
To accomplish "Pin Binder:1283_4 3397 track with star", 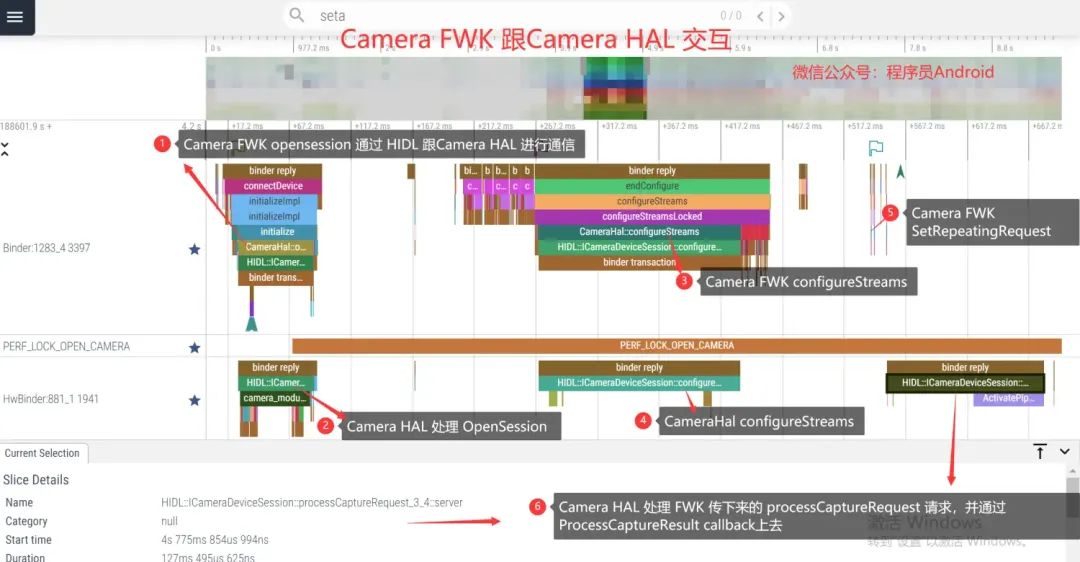I will 194,249.
